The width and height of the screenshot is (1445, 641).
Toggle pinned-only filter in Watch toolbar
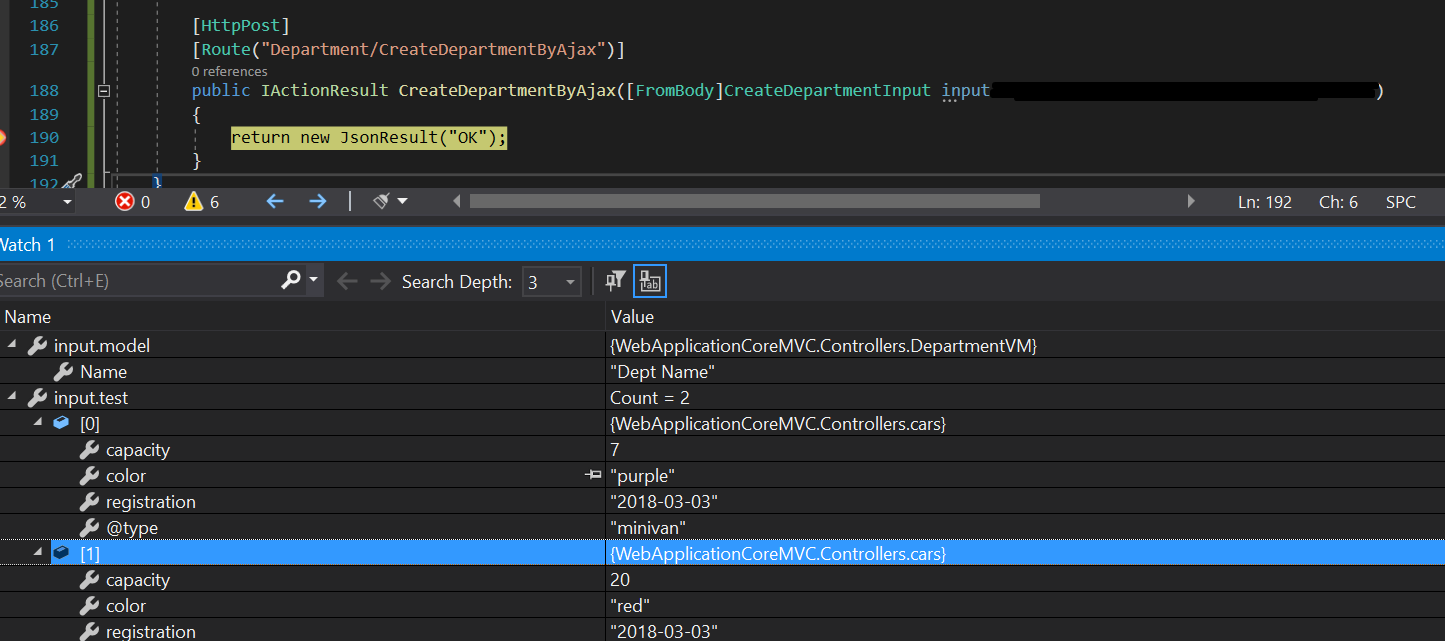615,281
